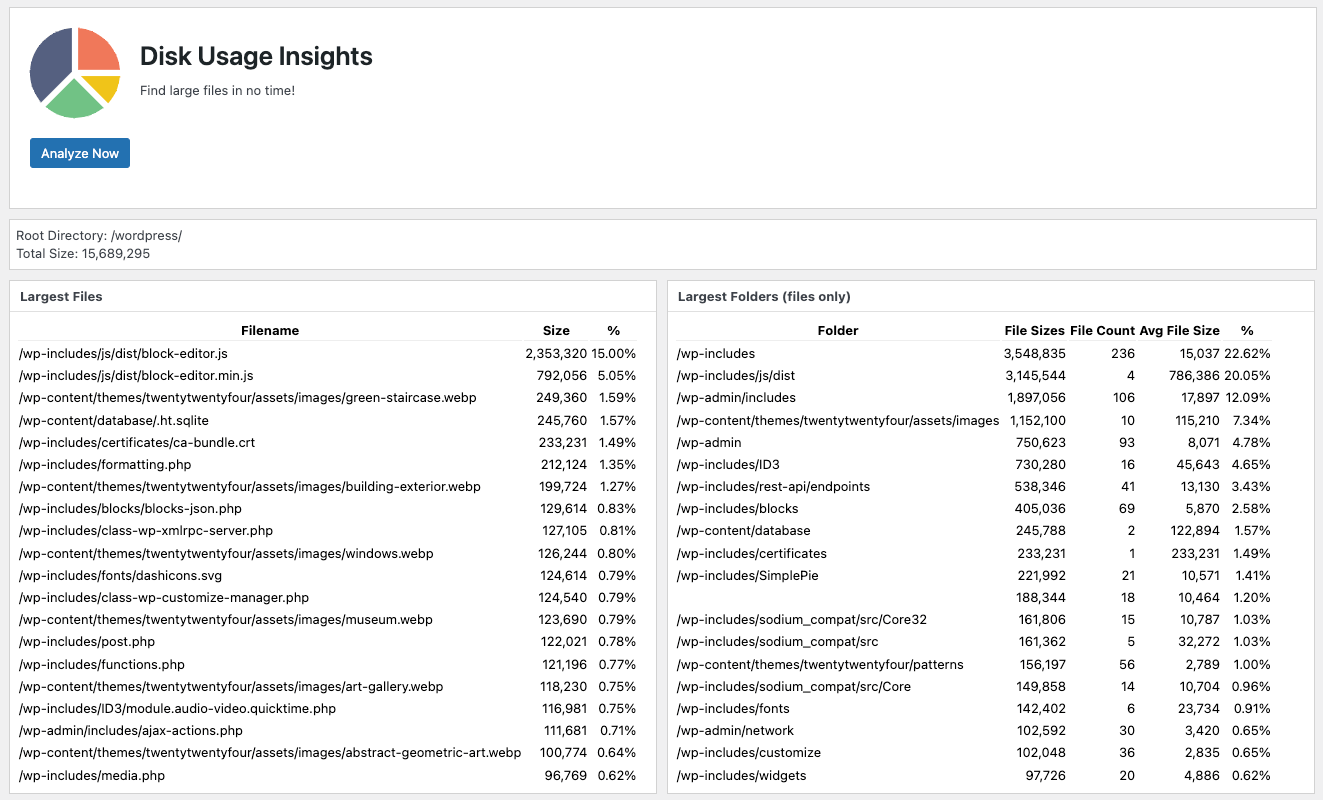Select /wp-includes/js/dist/block-editor.min.js file row
The width and height of the screenshot is (1323, 800).
[328, 375]
